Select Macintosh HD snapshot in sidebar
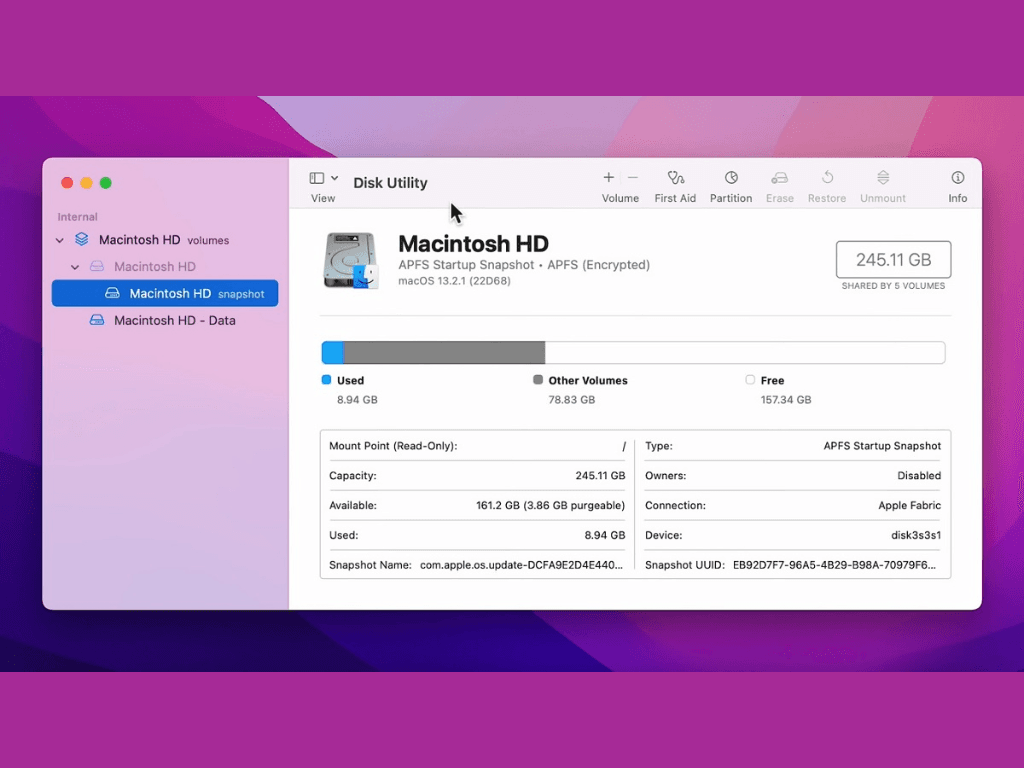Screen dimensions: 1024x768 click(170, 294)
